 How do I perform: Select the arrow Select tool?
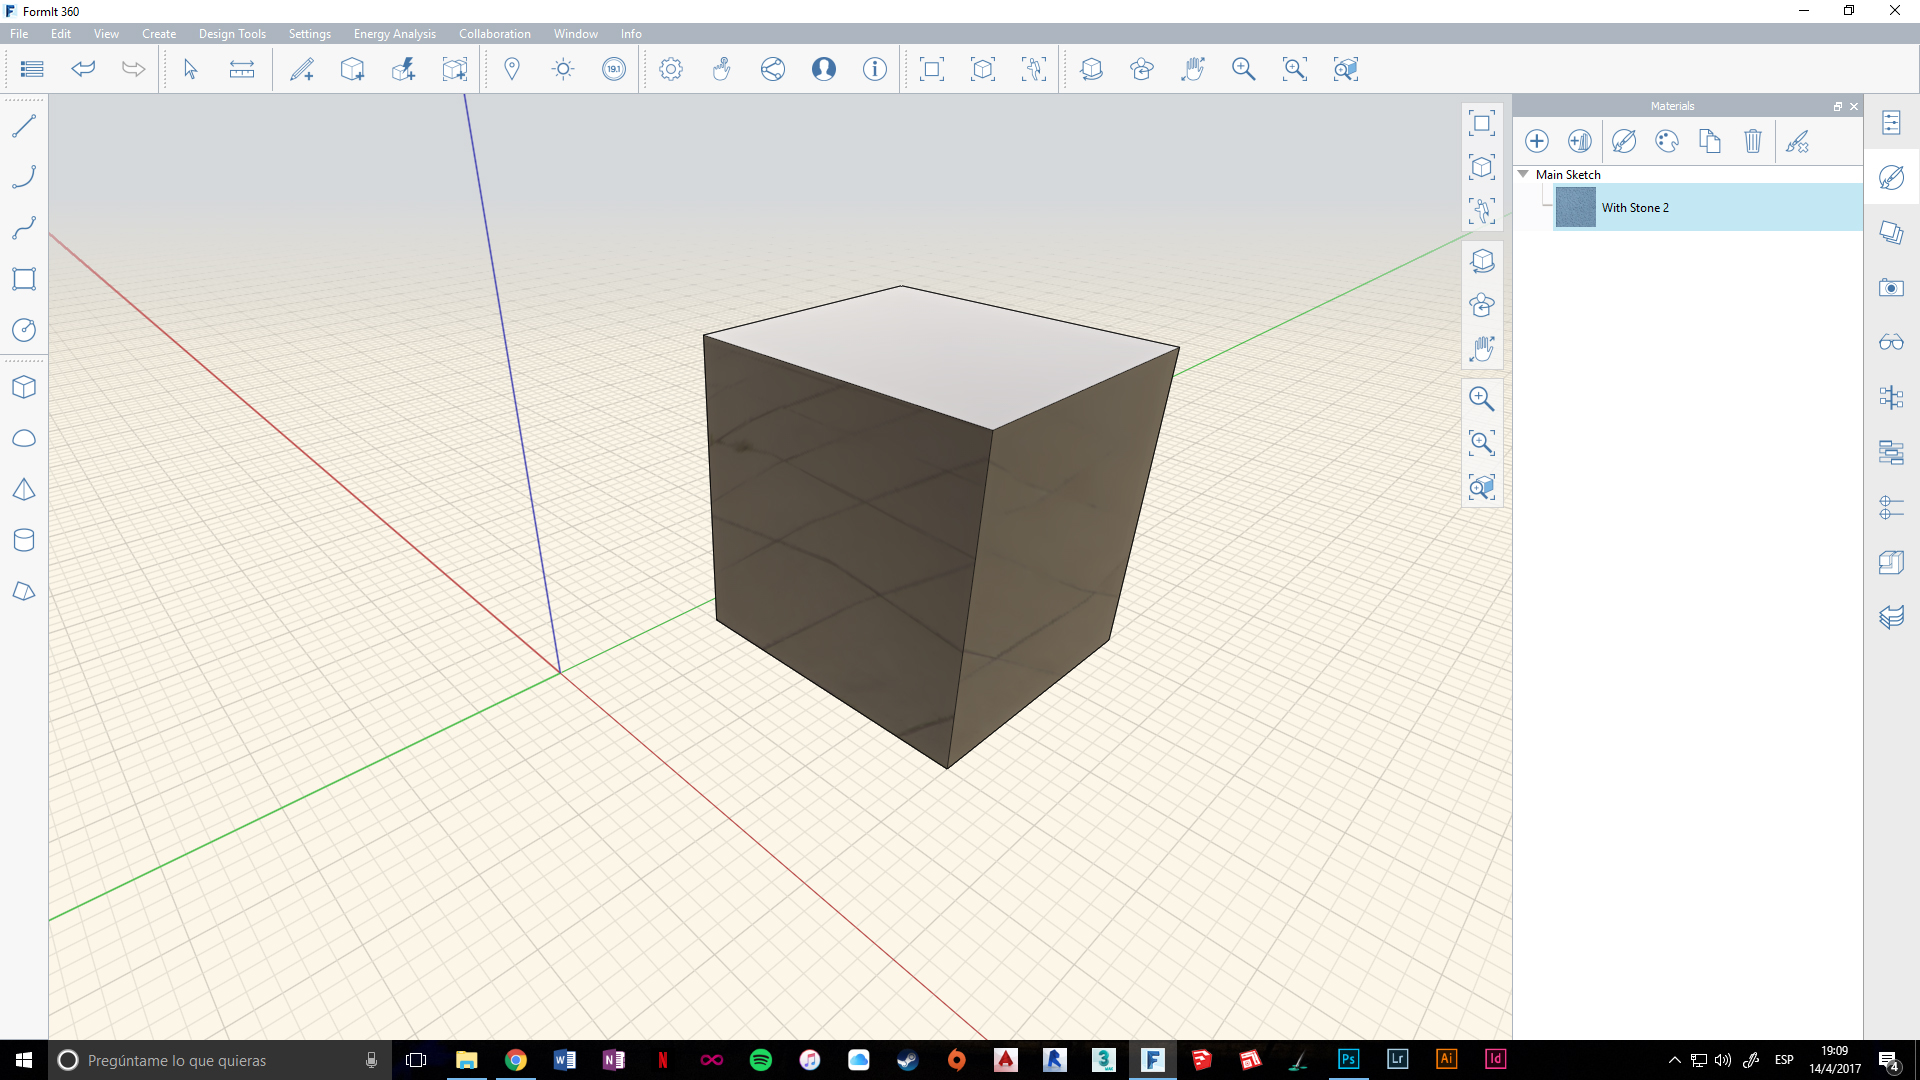pyautogui.click(x=189, y=69)
